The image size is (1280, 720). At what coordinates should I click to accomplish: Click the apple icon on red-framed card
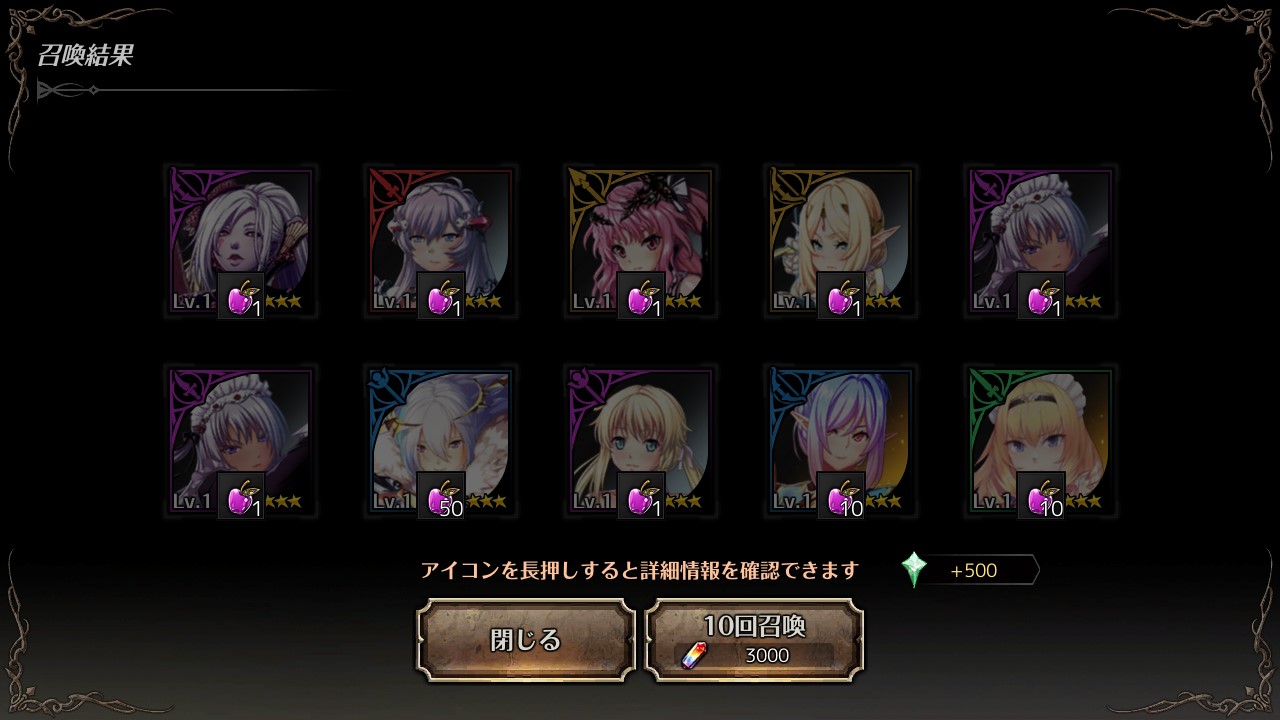pyautogui.click(x=441, y=295)
